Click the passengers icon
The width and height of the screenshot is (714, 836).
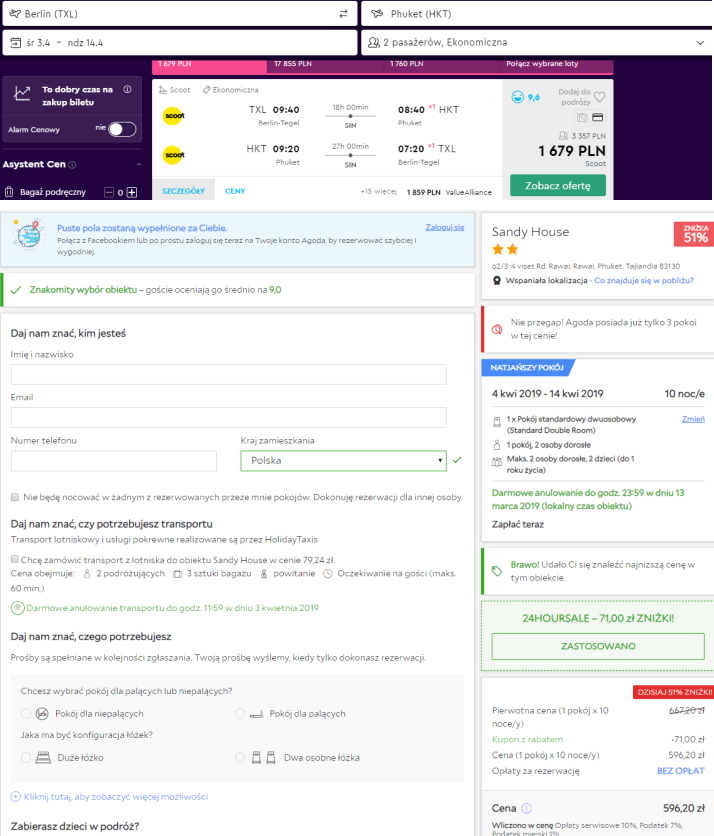374,42
